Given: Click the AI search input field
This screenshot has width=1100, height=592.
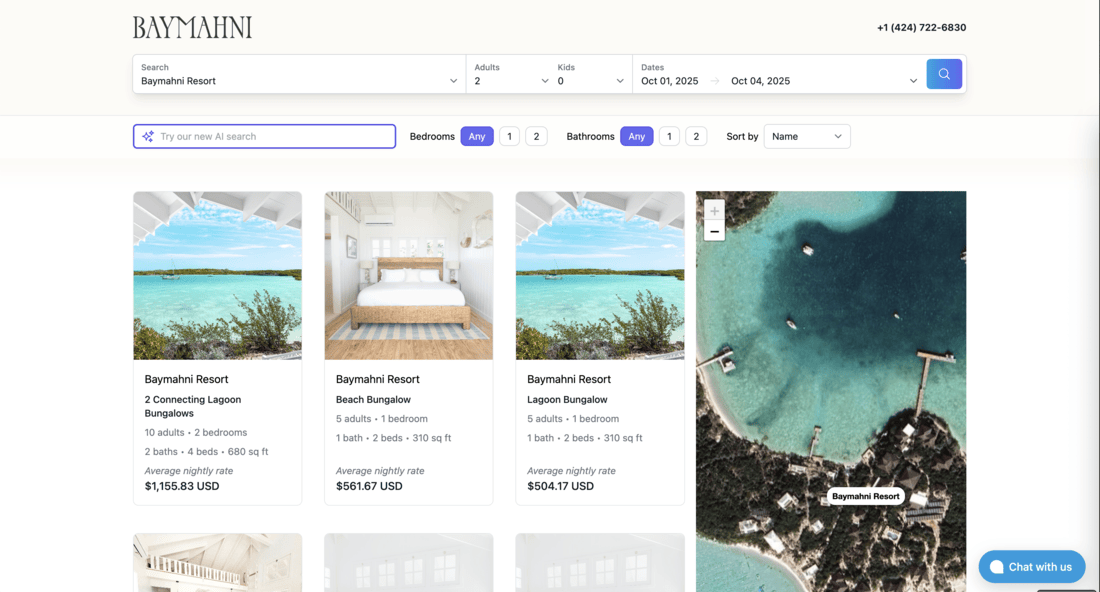Looking at the screenshot, I should click(x=272, y=137).
